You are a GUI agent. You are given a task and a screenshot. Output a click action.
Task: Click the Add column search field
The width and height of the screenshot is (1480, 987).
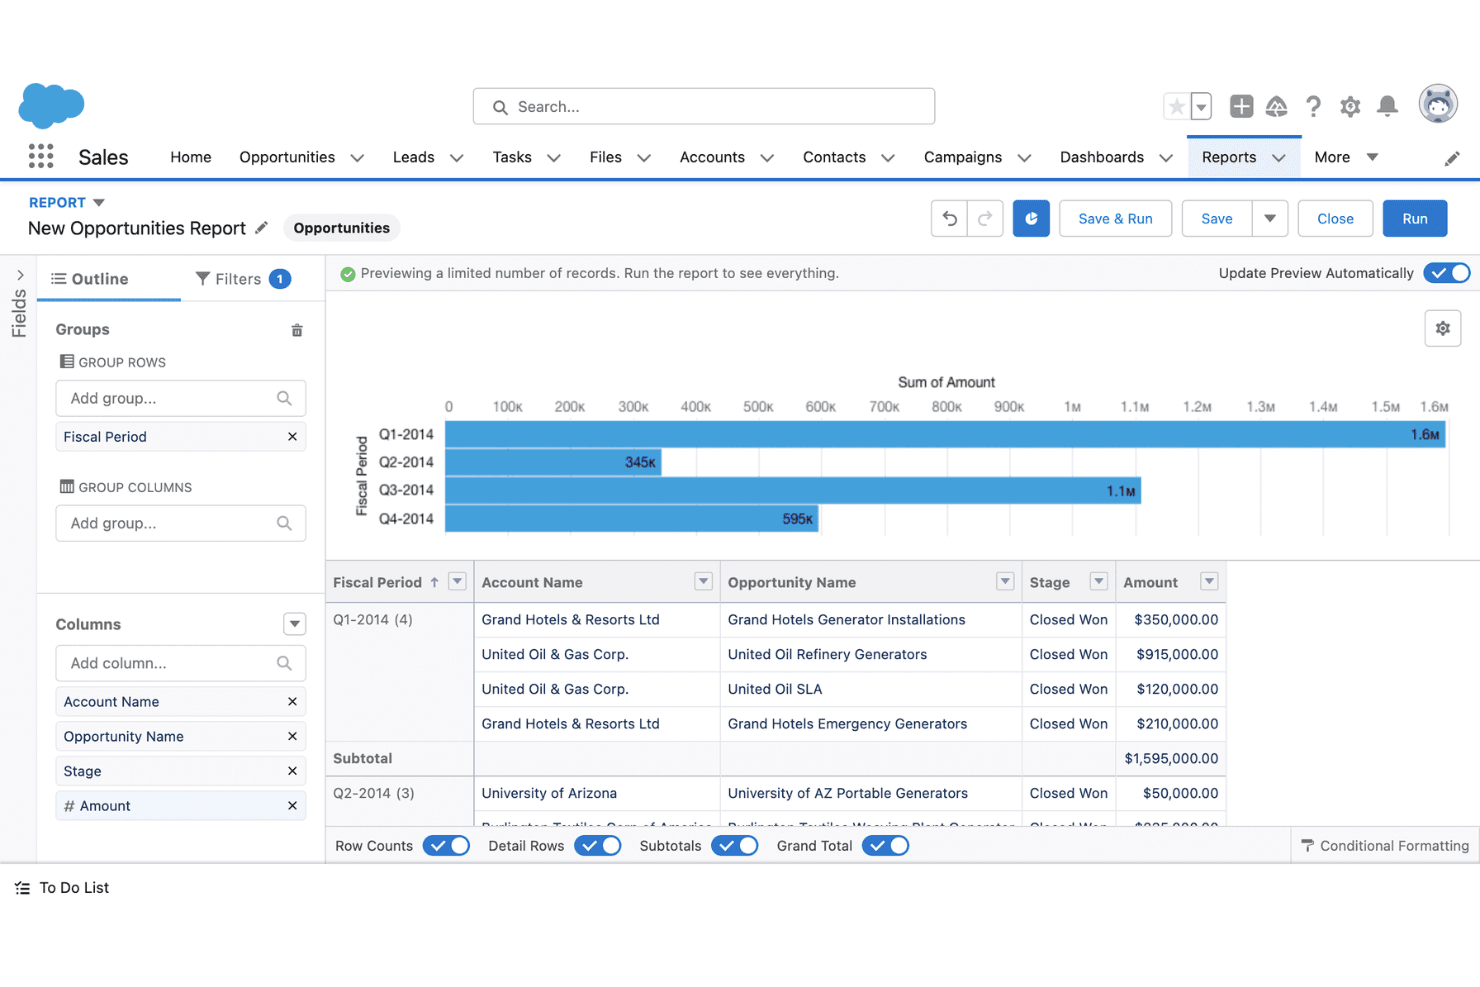click(181, 663)
